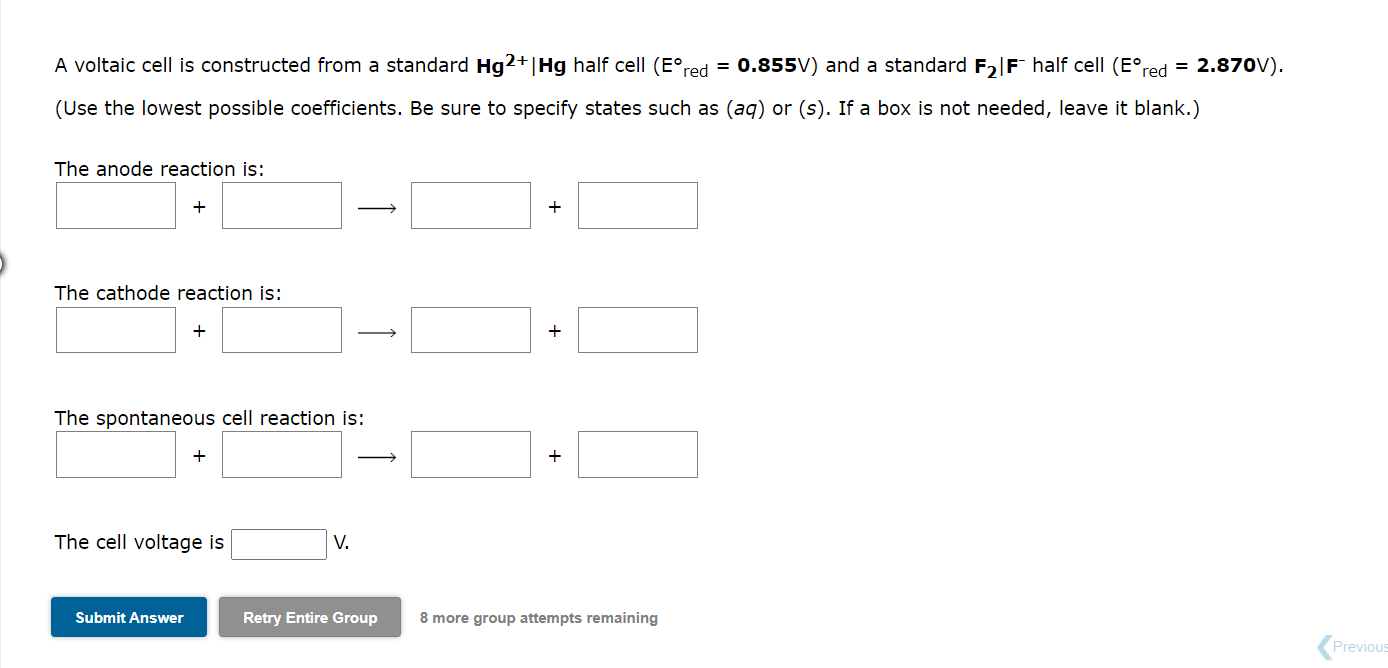Select the second spontaneous cell reaction reactant box

point(282,455)
